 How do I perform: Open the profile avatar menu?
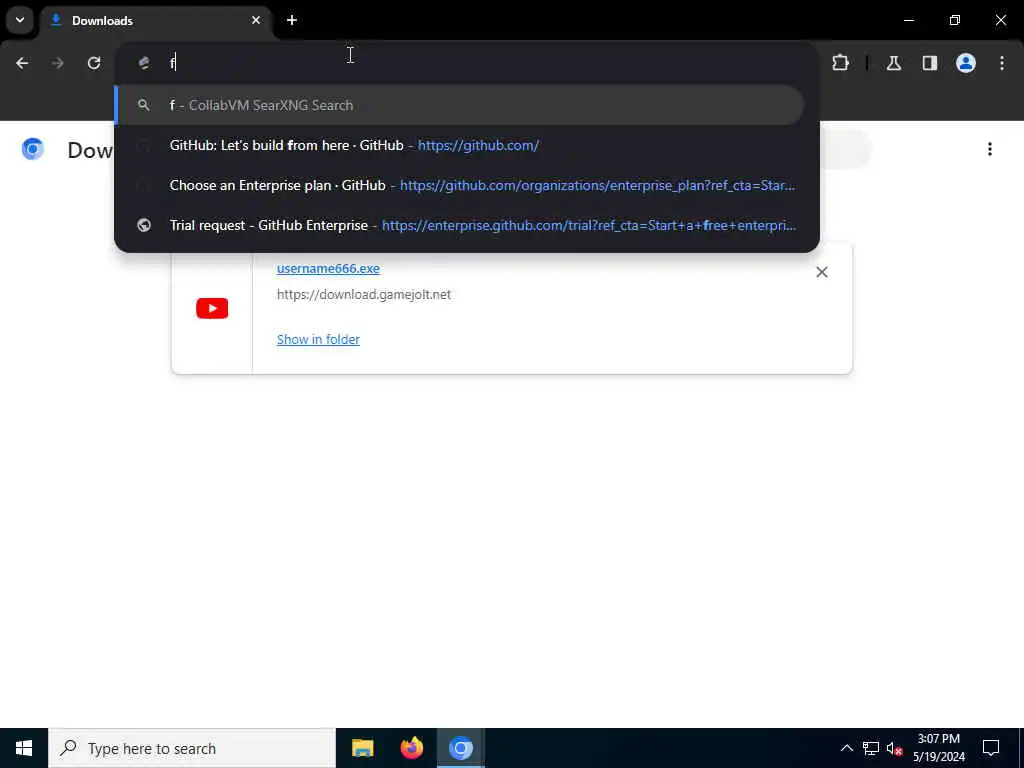966,63
